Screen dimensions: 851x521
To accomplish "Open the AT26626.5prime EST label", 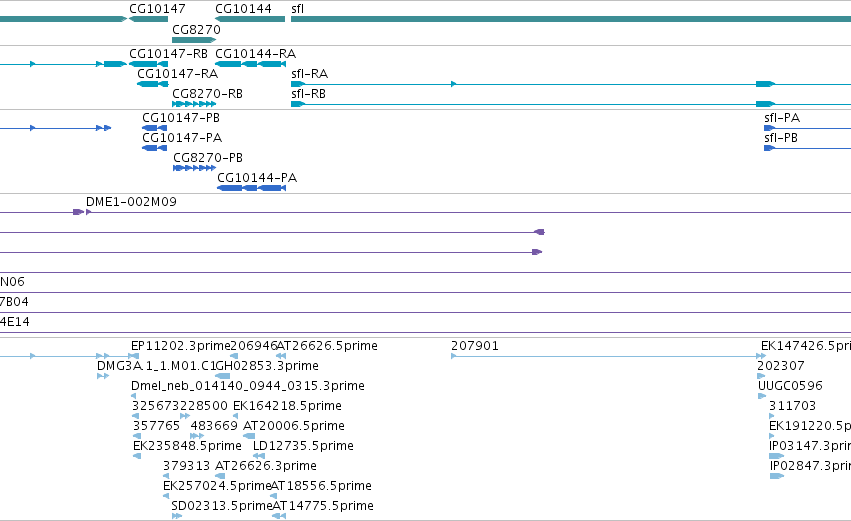I will 327,346.
